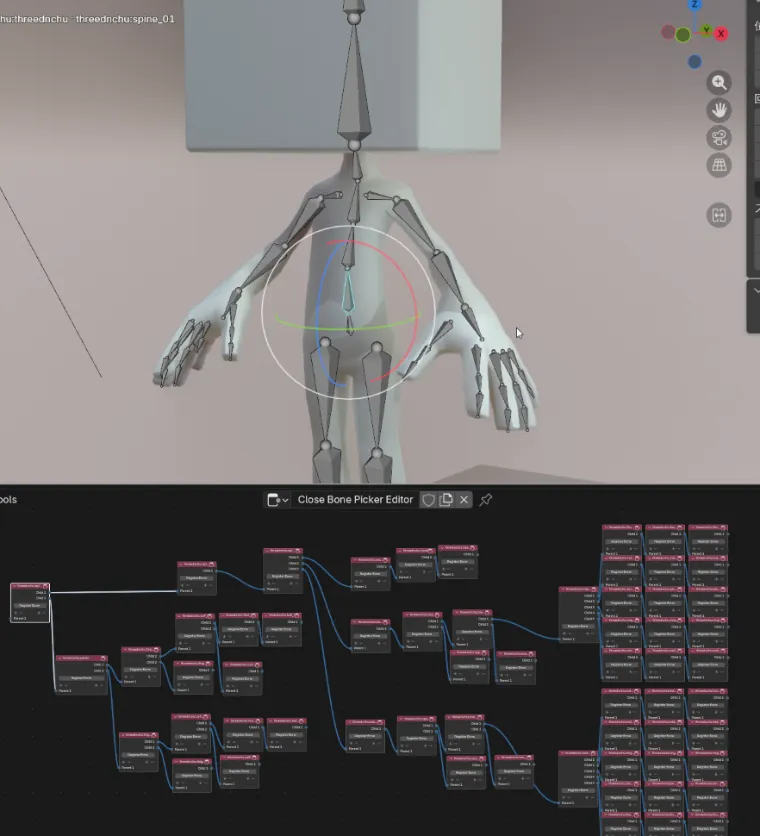
Task: Click the bracketed frame icon below grid icon
Action: pos(719,215)
